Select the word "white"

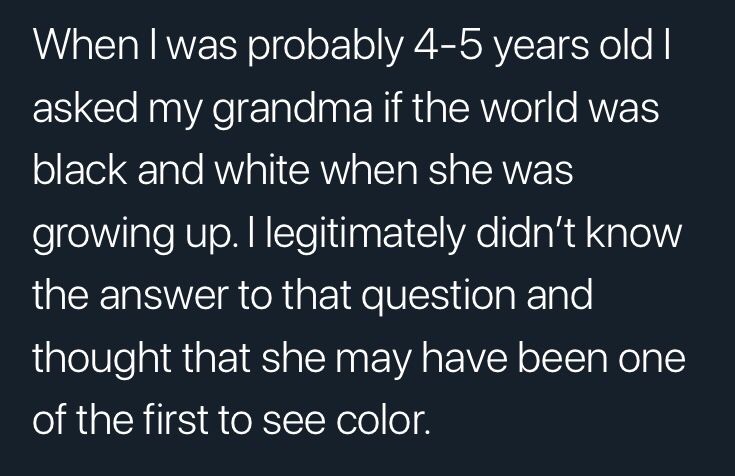(262, 170)
